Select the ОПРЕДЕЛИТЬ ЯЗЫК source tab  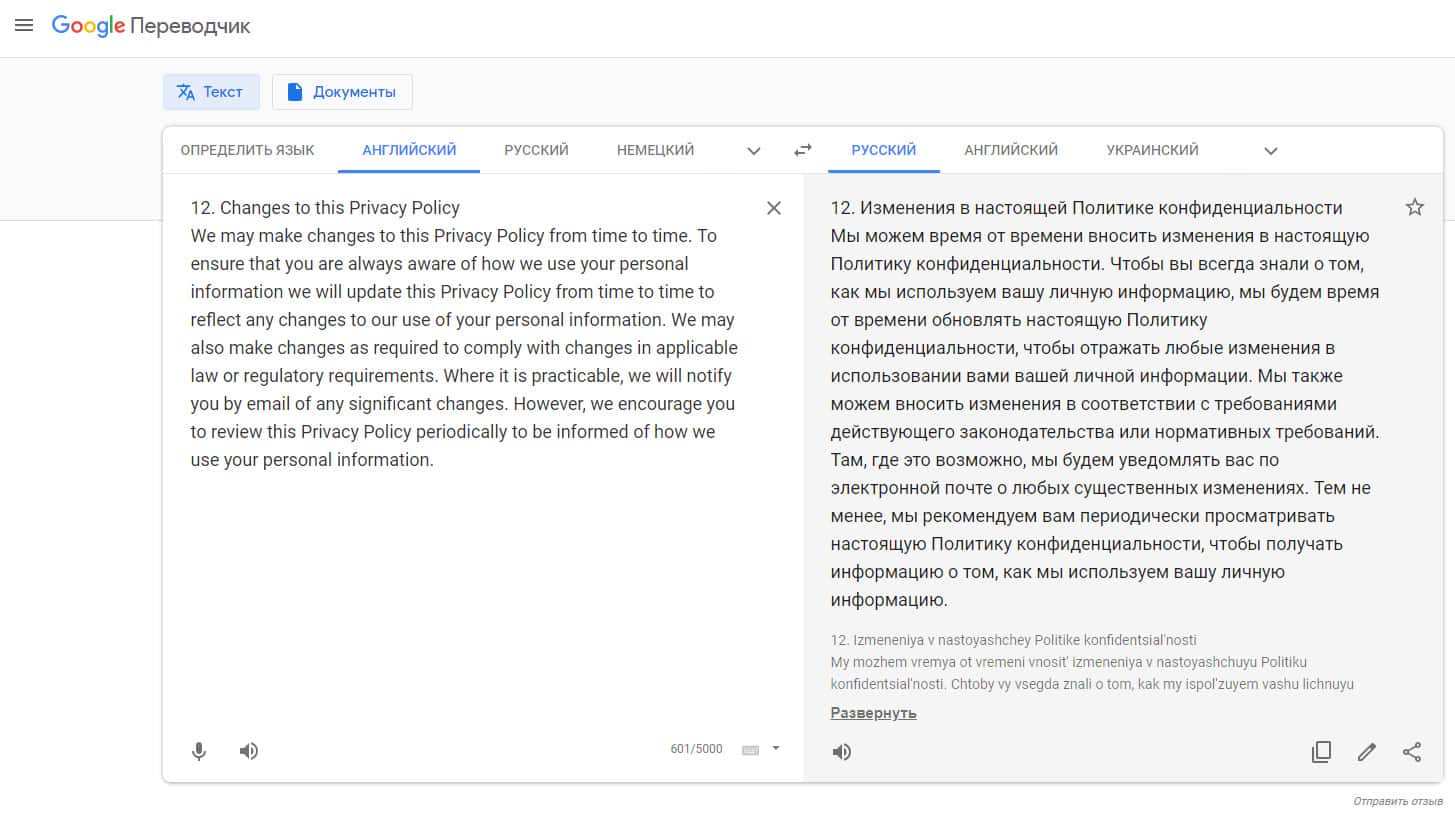click(247, 151)
